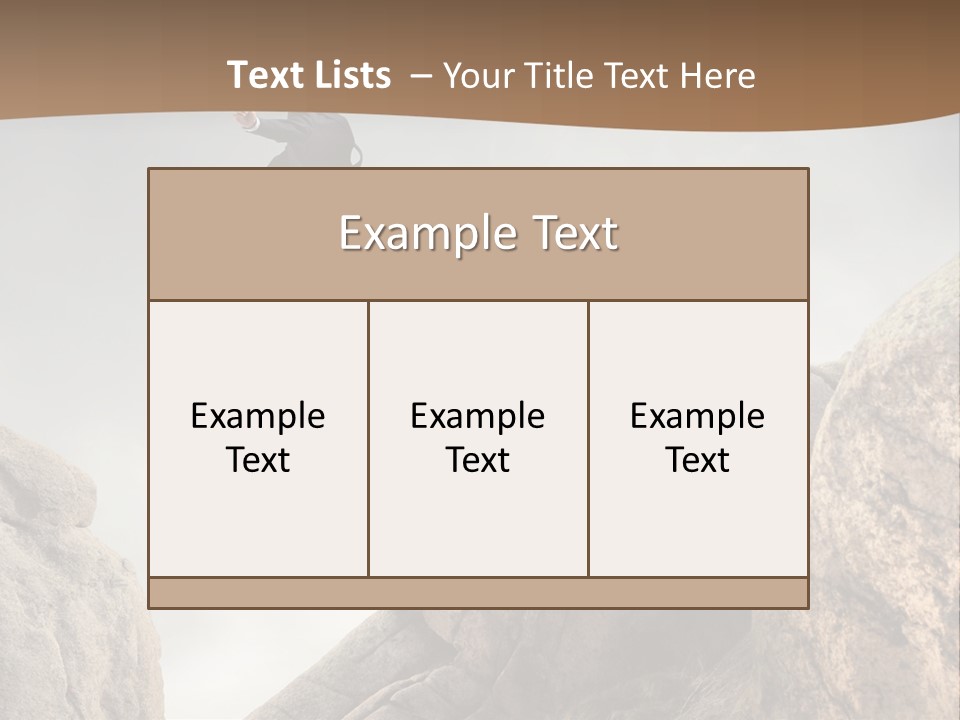This screenshot has height=720, width=960.
Task: Click the divider between middle and right columns
Action: [588, 438]
